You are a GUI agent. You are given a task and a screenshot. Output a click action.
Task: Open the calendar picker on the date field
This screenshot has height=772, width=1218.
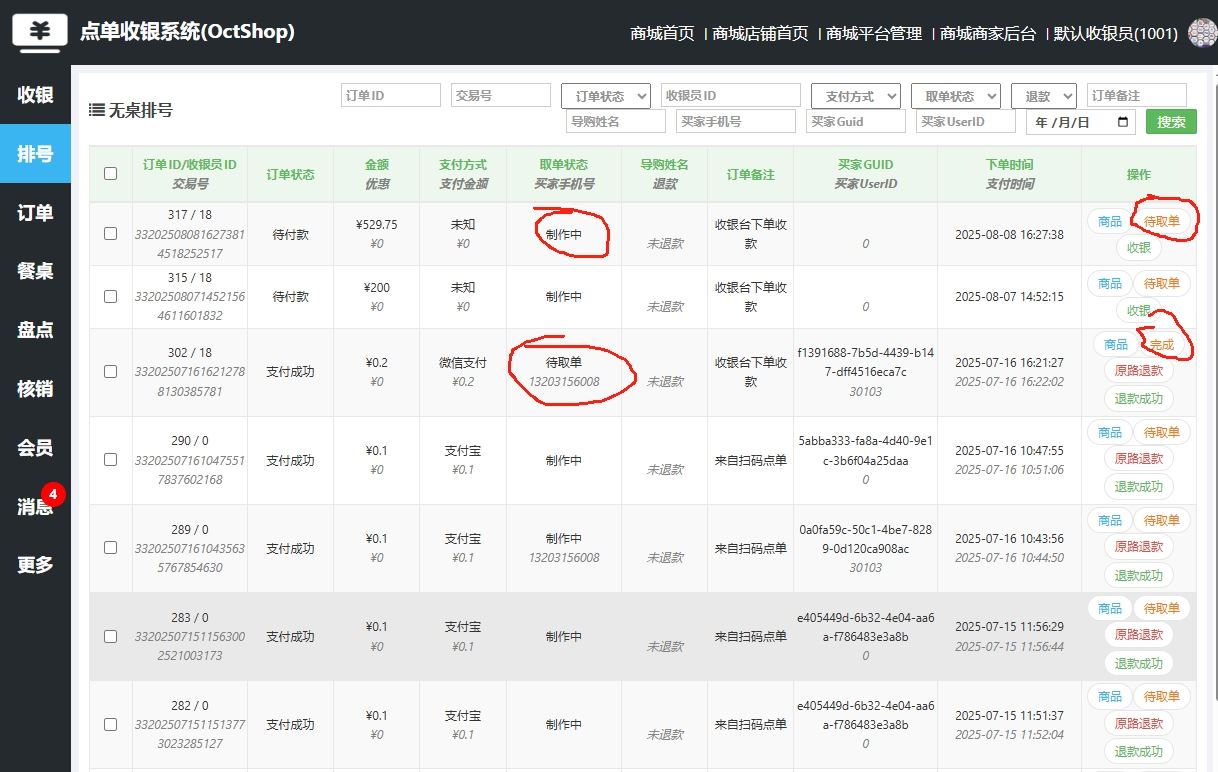(1125, 122)
